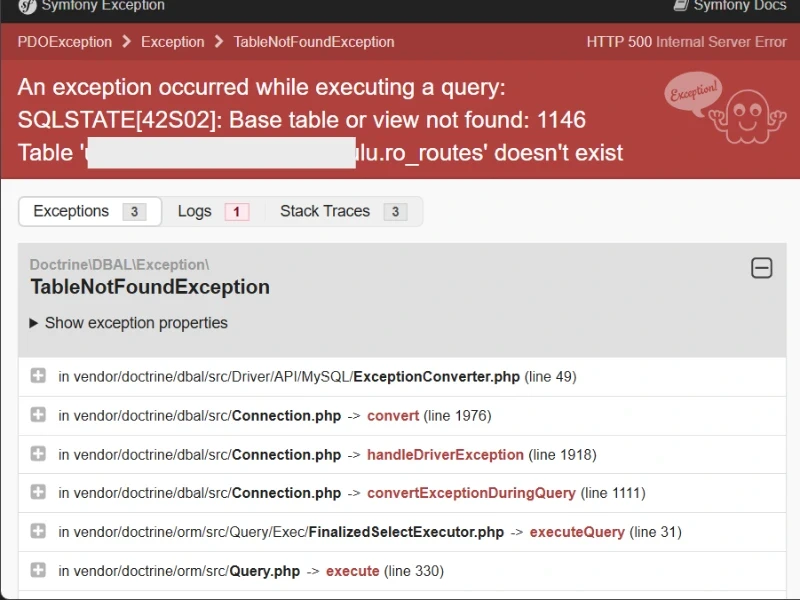Expand the ExceptionConverter.php line 49 trace
The image size is (800, 600).
[38, 376]
